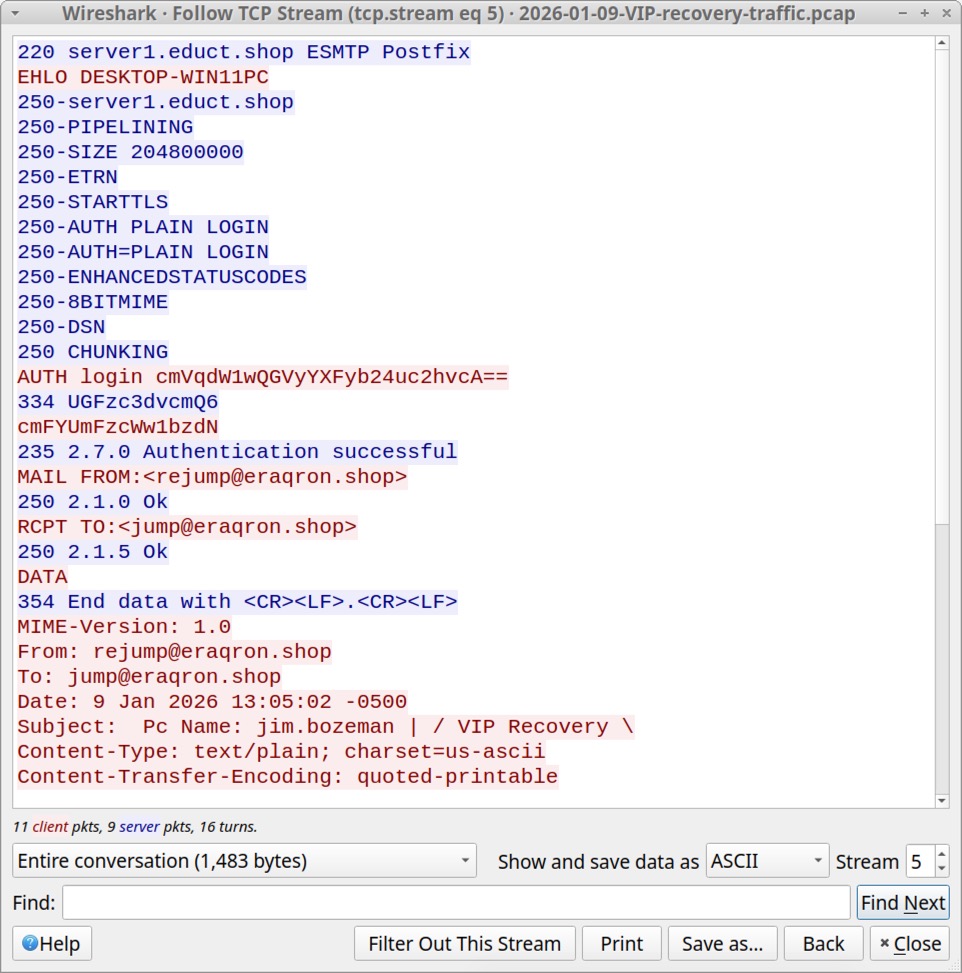The height and width of the screenshot is (973, 962).
Task: Click into the Find text field
Action: 456,903
